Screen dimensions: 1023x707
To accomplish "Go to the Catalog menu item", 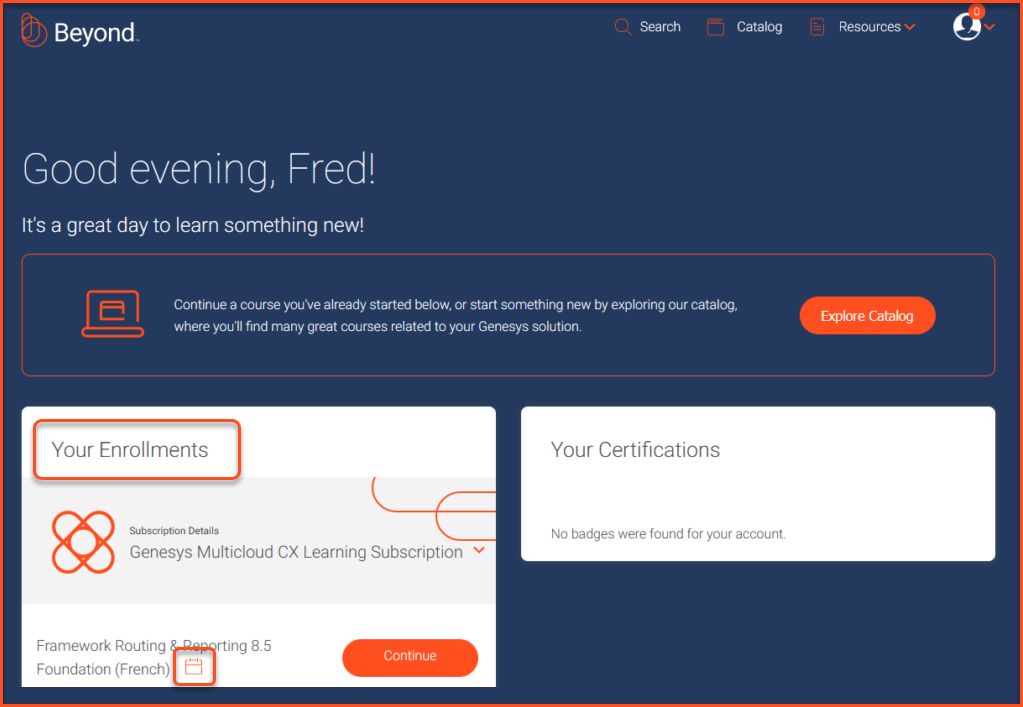I will click(759, 27).
